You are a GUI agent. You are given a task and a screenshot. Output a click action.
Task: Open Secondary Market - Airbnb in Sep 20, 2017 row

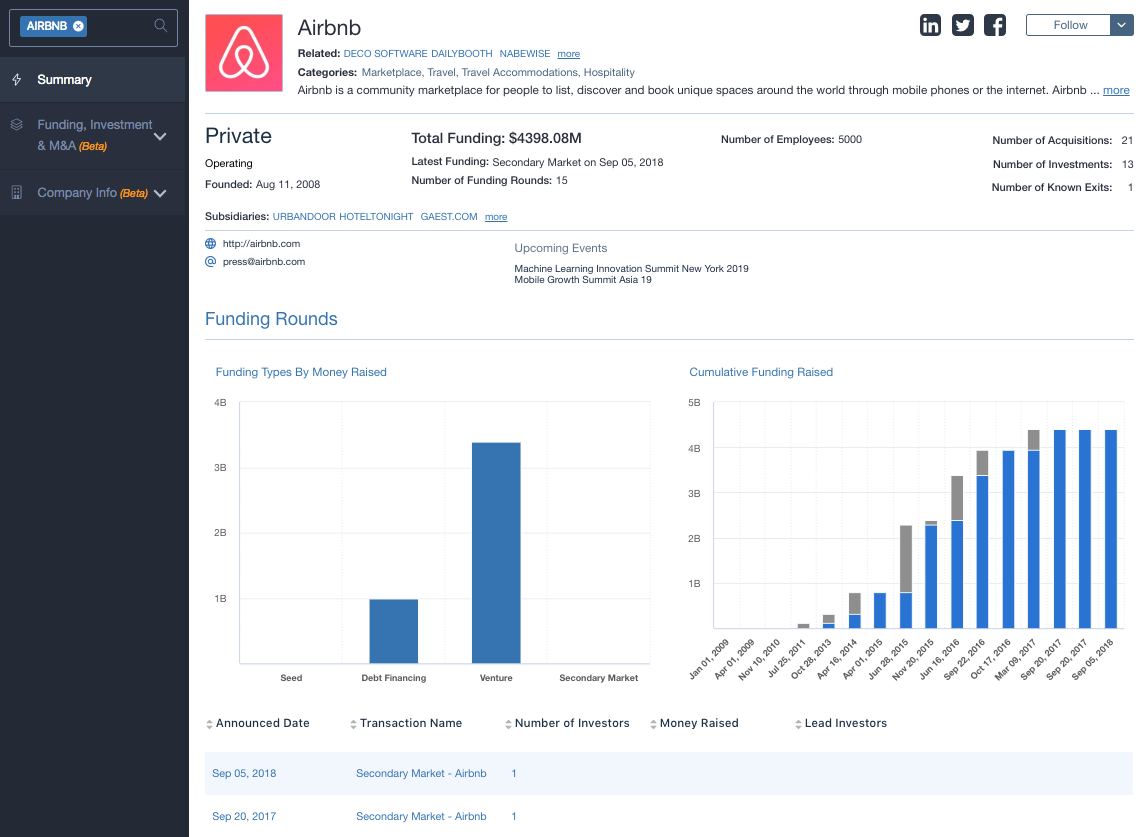point(421,817)
